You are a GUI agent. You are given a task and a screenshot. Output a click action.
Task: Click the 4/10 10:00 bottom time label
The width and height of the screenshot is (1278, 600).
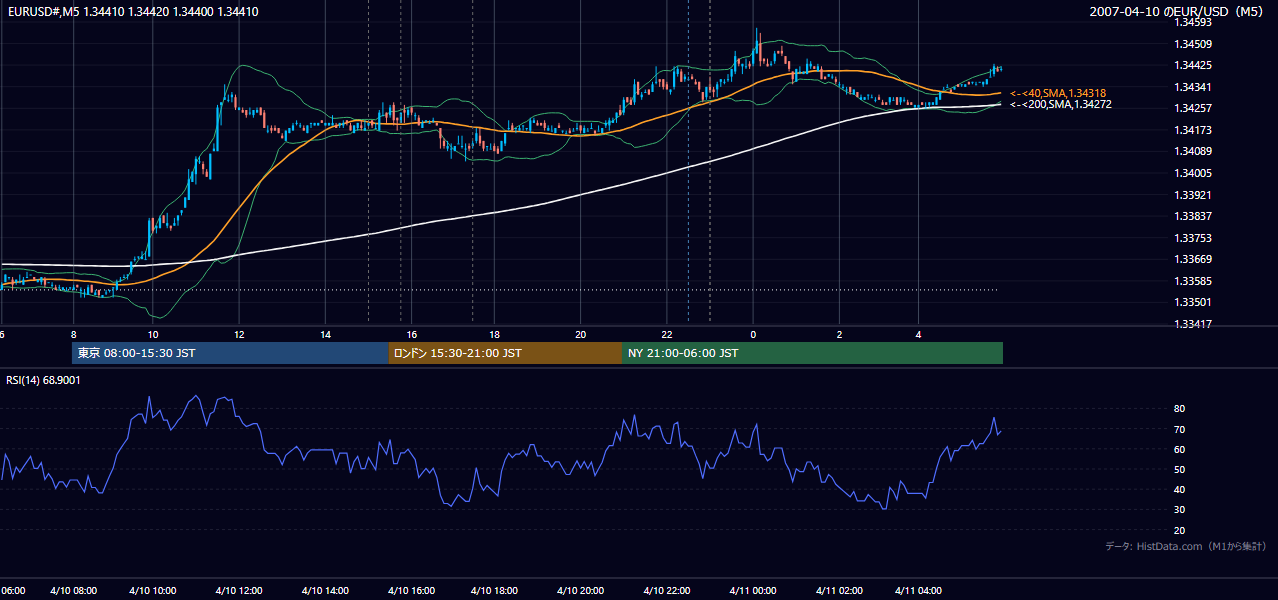coord(152,591)
